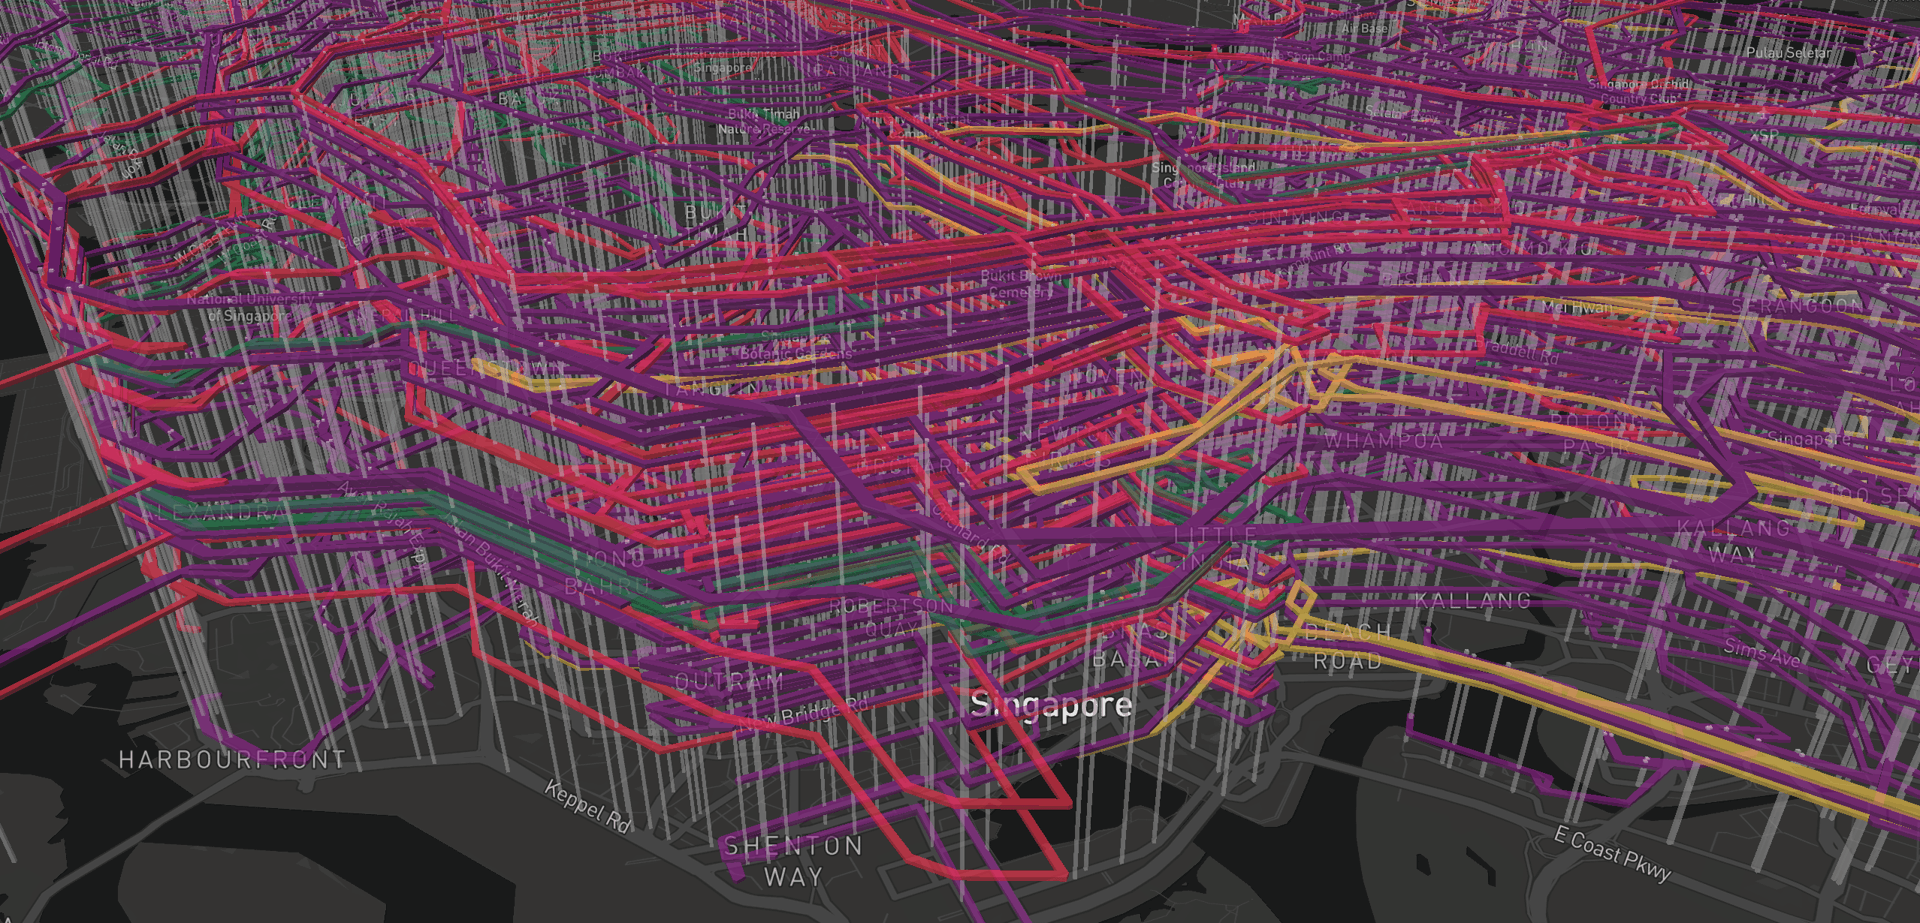Image resolution: width=1920 pixels, height=923 pixels.
Task: Click the BEACH ROAD label
Action: (1347, 647)
